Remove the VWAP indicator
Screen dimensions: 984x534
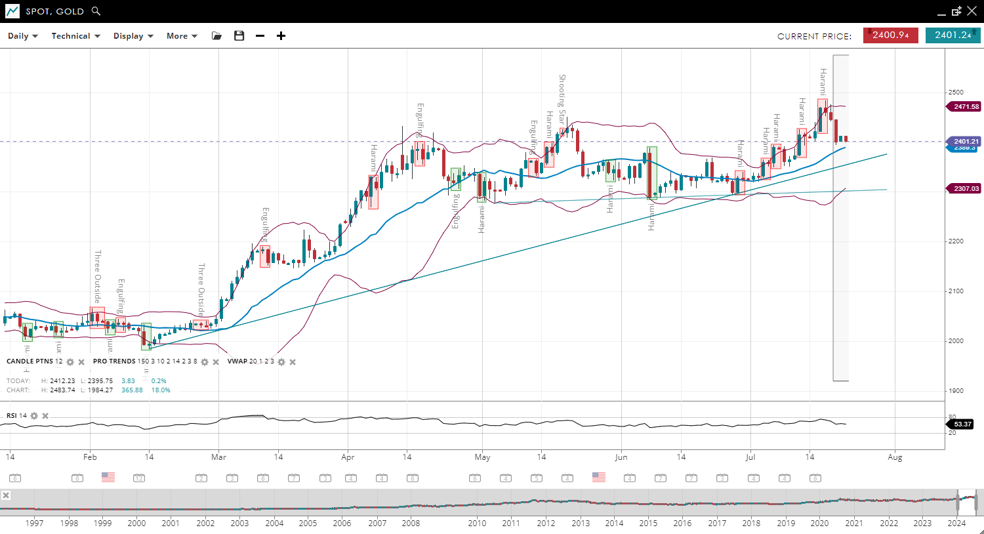[293, 362]
